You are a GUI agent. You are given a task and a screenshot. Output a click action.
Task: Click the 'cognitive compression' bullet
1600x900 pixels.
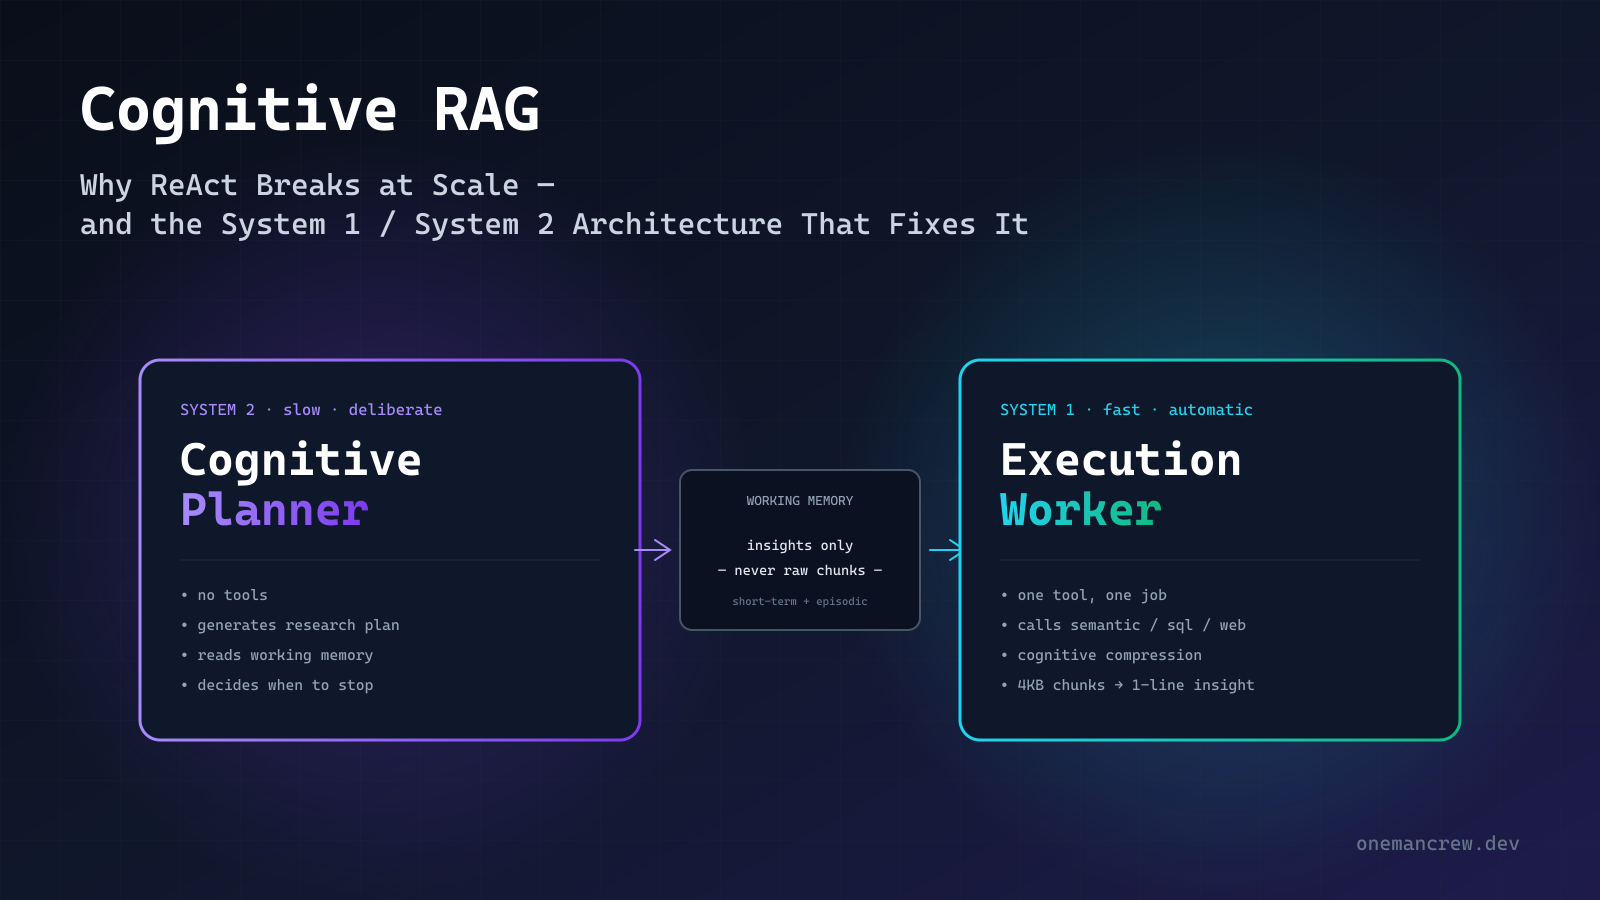click(1101, 655)
